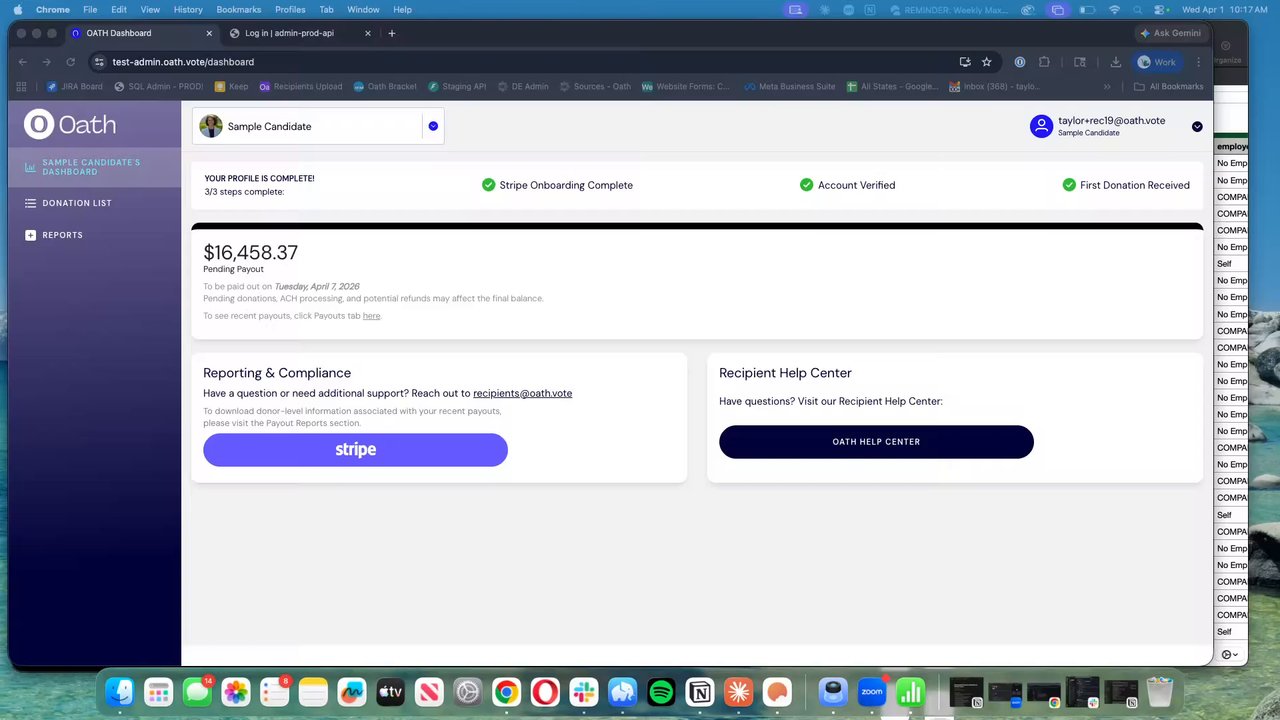Open the Bookmarks menu in menu bar
This screenshot has width=1280, height=720.
(x=239, y=9)
